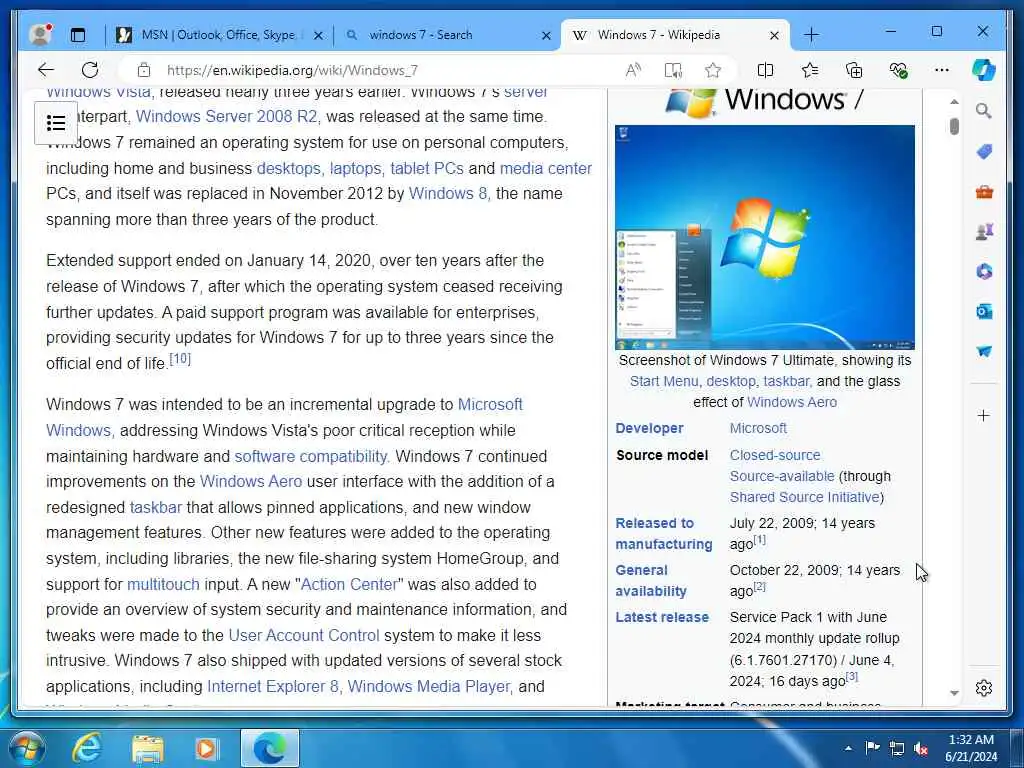The image size is (1024, 768).
Task: Toggle Wikipedia table of contents
Action: [56, 123]
